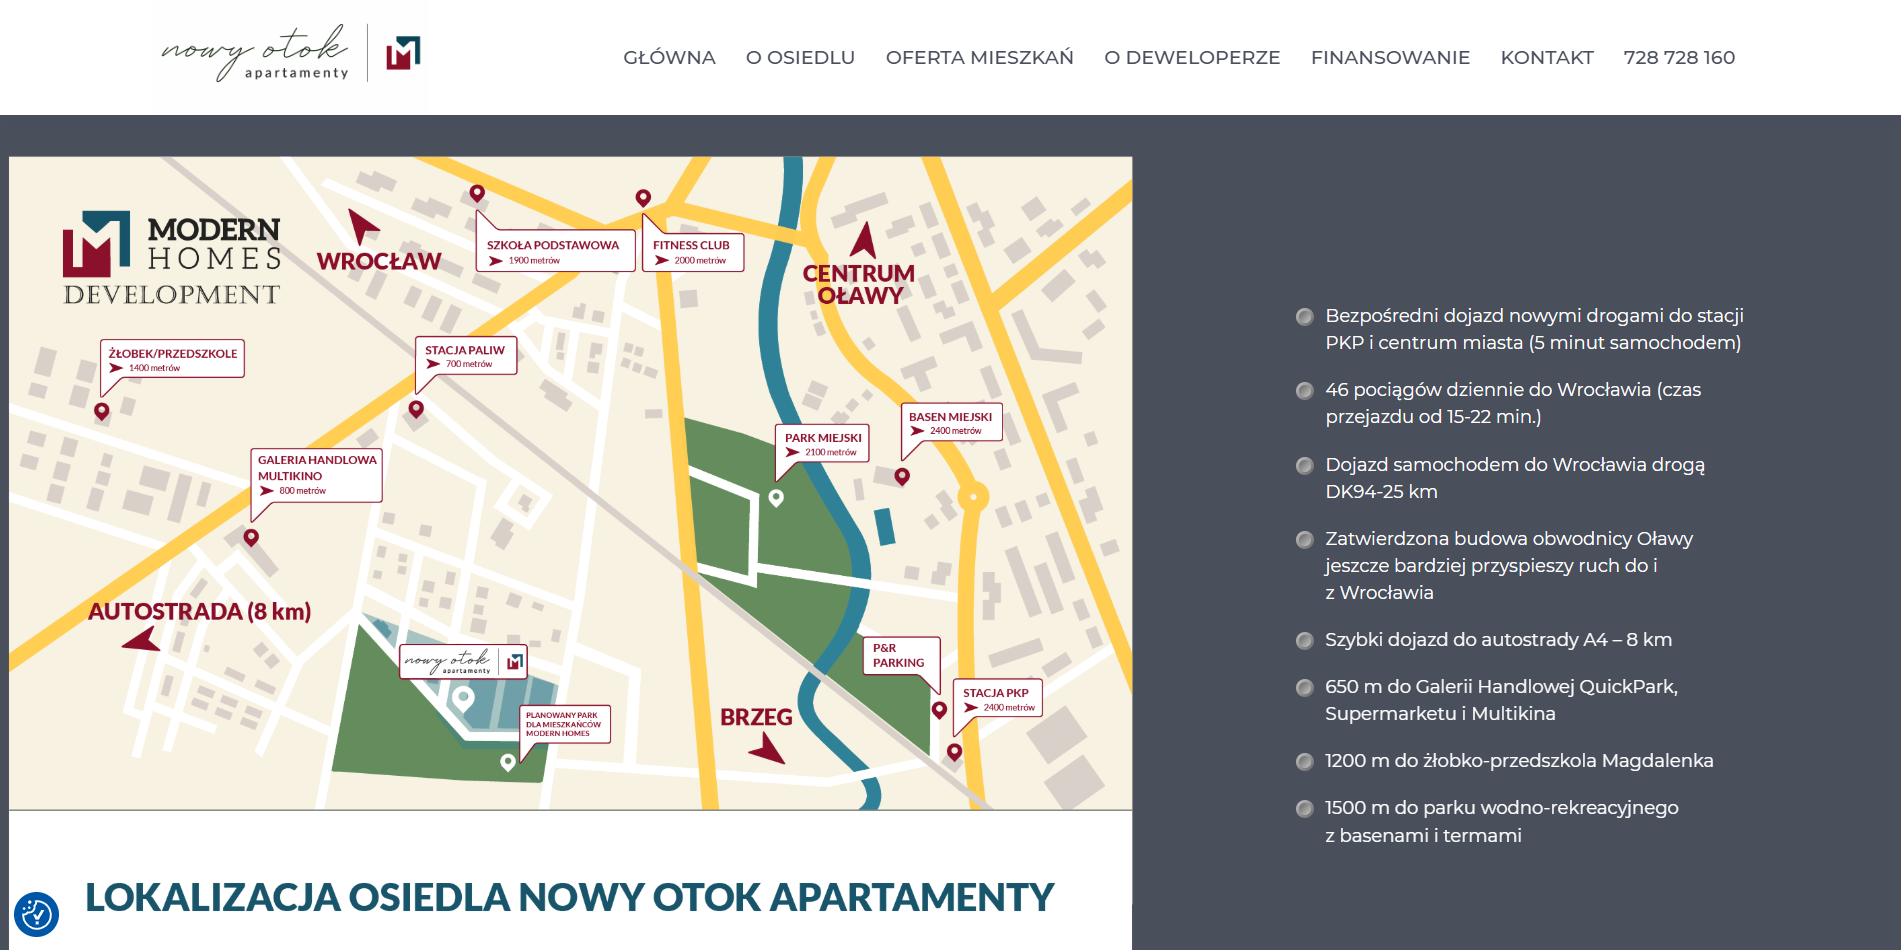Click the SZKOŁA PODSTAWOWA 1900 metrów label
This screenshot has height=950, width=1901.
pos(554,252)
